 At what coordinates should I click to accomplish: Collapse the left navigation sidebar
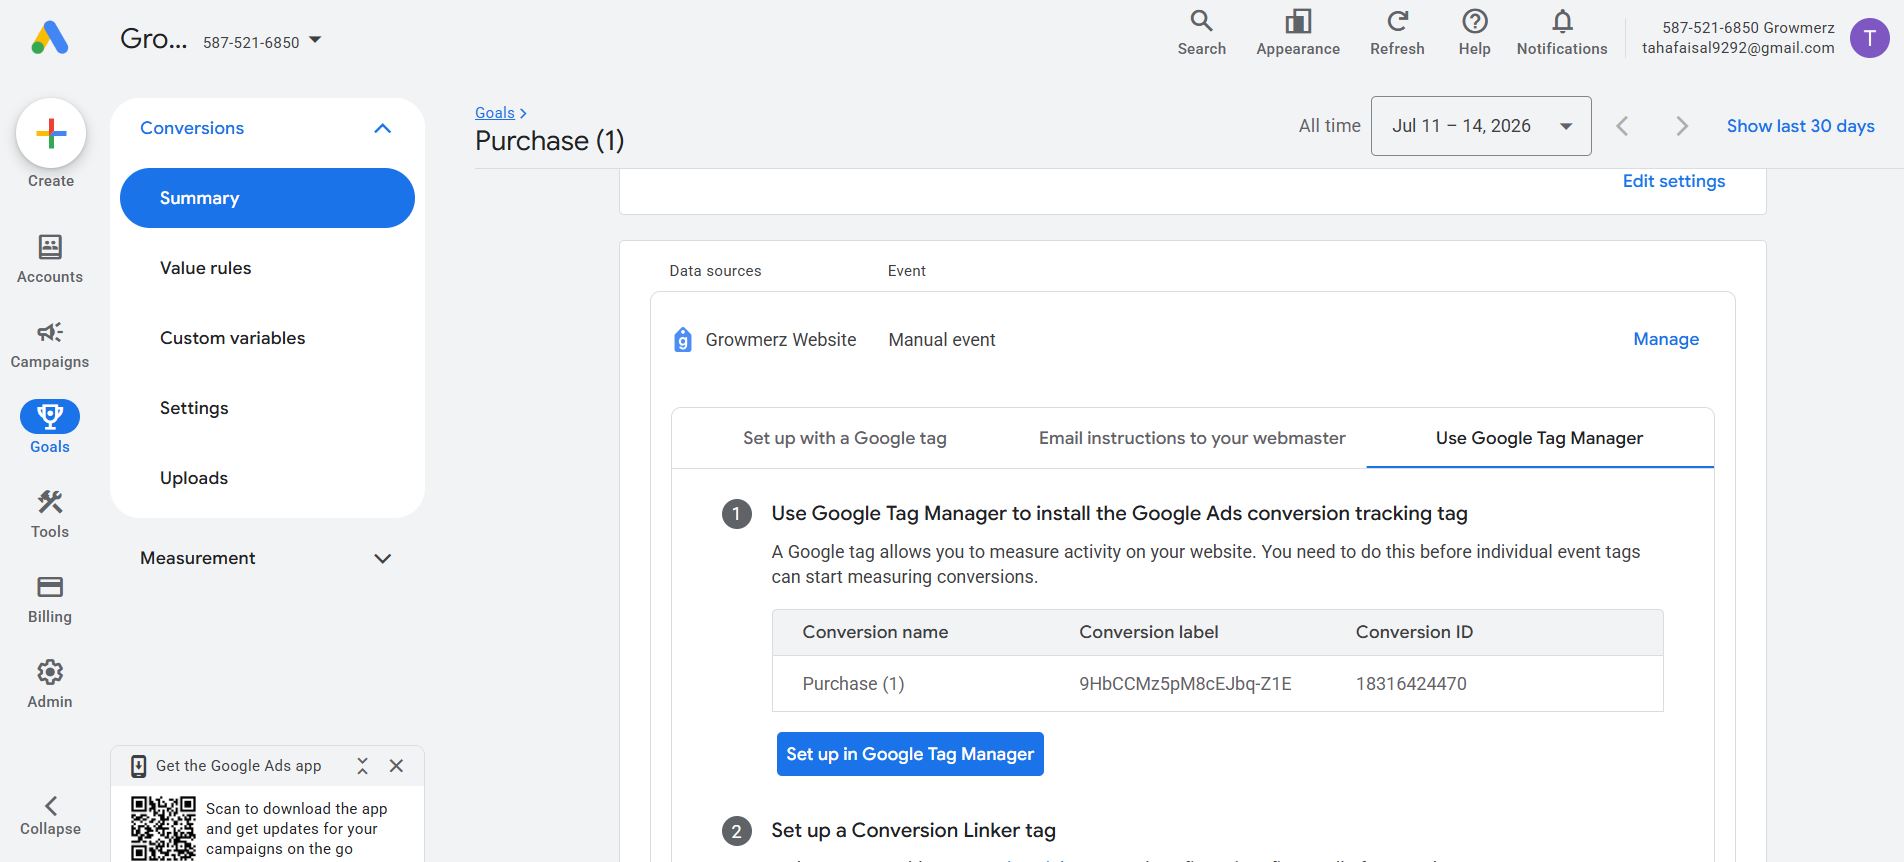(x=50, y=816)
